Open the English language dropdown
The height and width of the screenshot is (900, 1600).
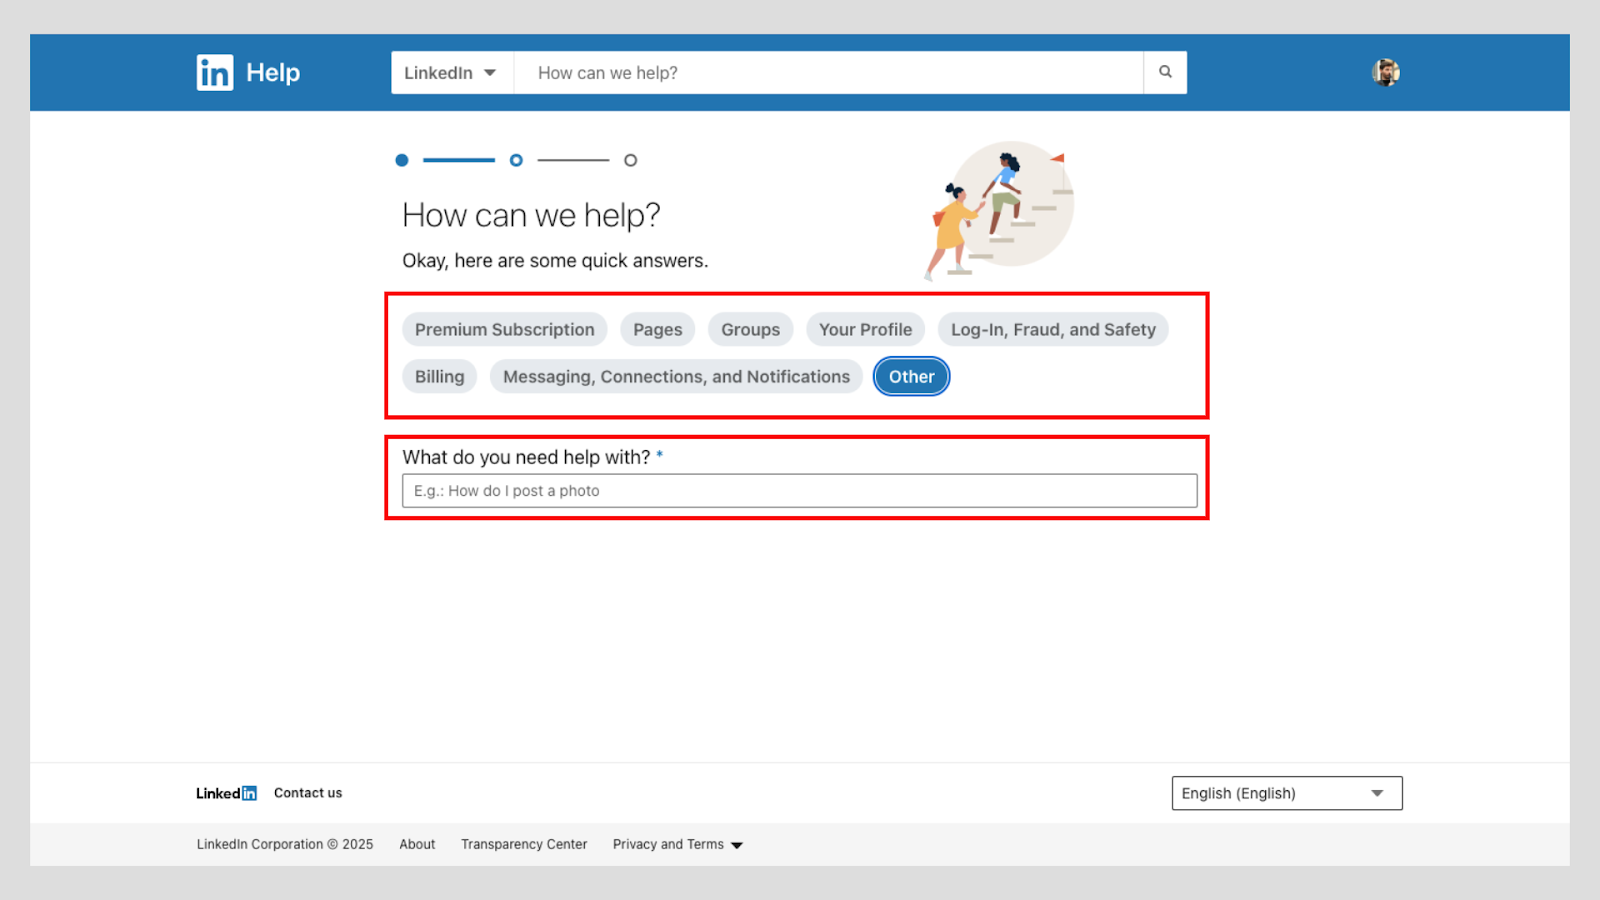[1287, 793]
